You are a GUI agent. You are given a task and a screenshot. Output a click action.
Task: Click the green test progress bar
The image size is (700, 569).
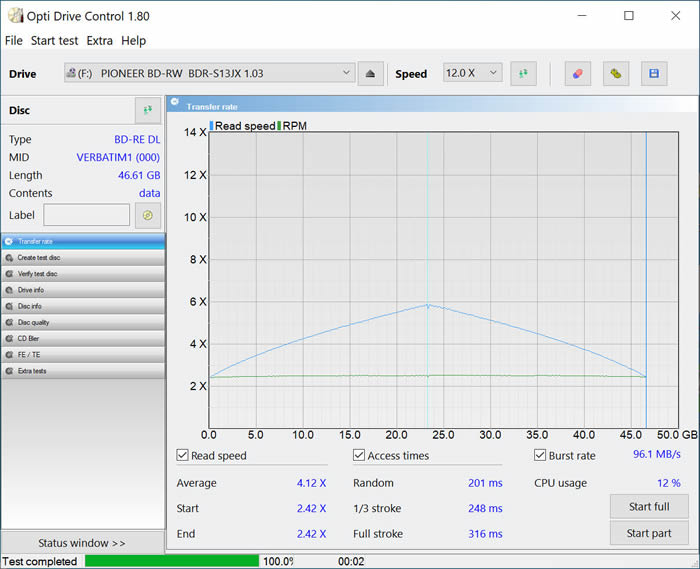click(x=172, y=561)
